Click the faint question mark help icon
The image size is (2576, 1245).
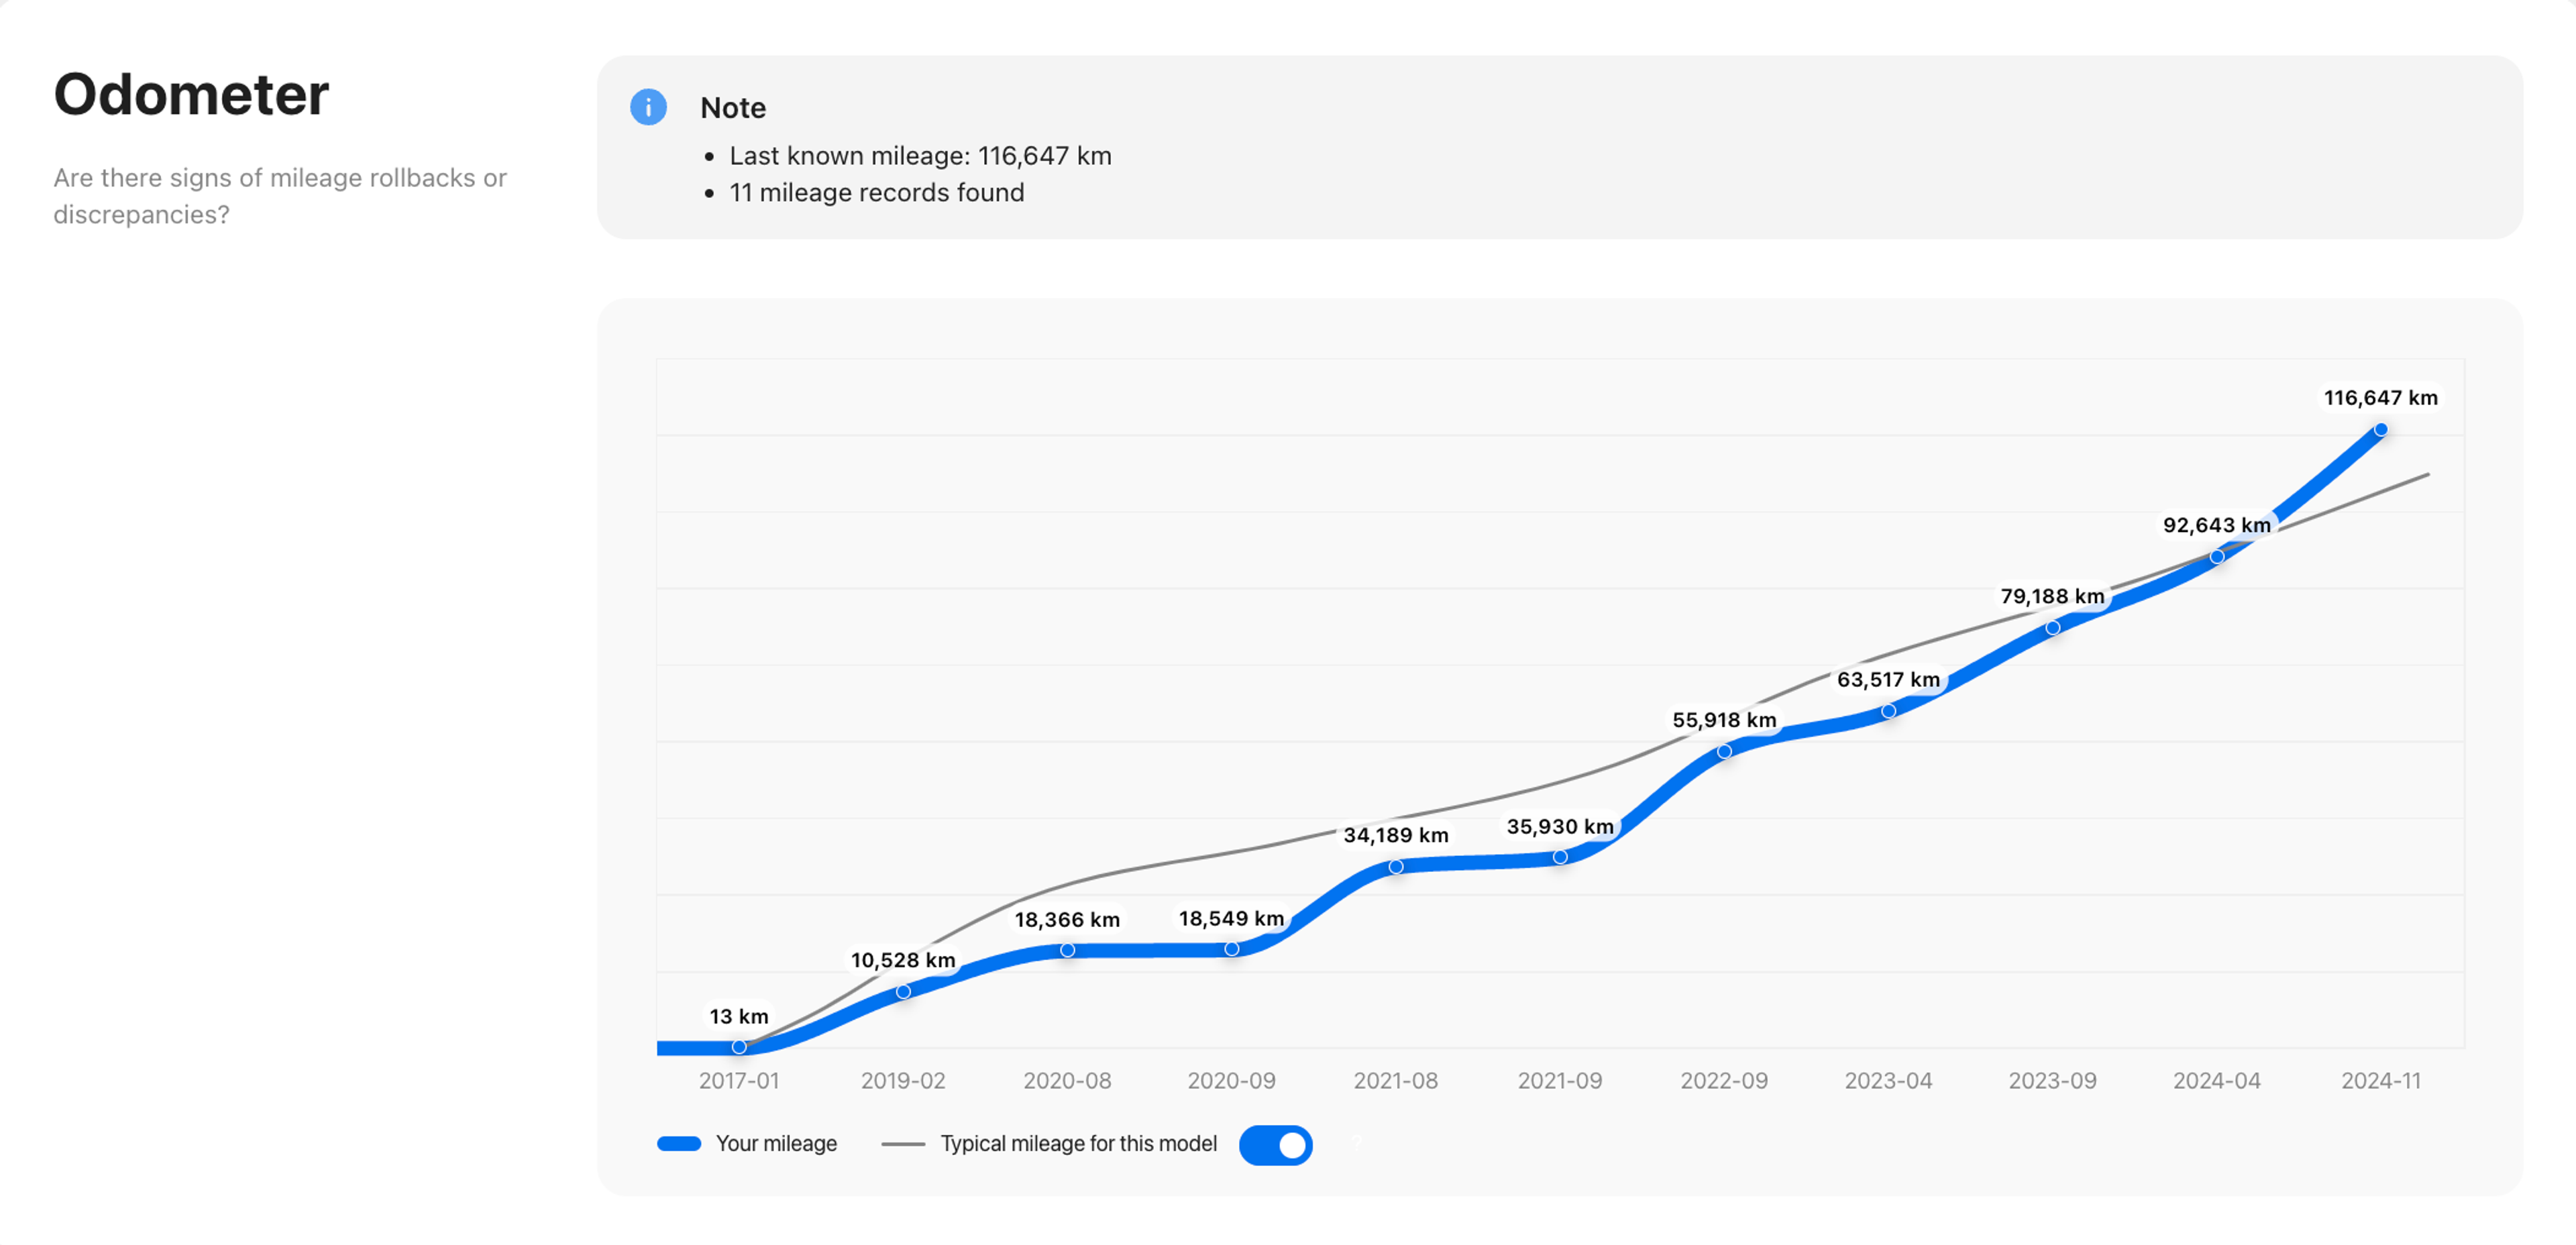pos(1357,1142)
